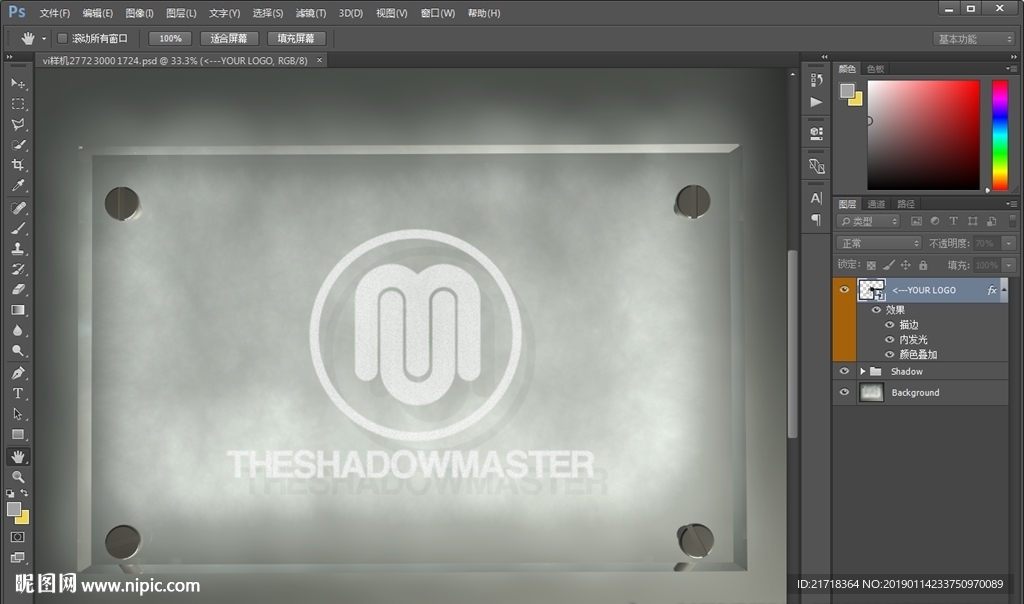The height and width of the screenshot is (604, 1024).
Task: Click the foreground color swatch in toolbox
Action: [14, 509]
